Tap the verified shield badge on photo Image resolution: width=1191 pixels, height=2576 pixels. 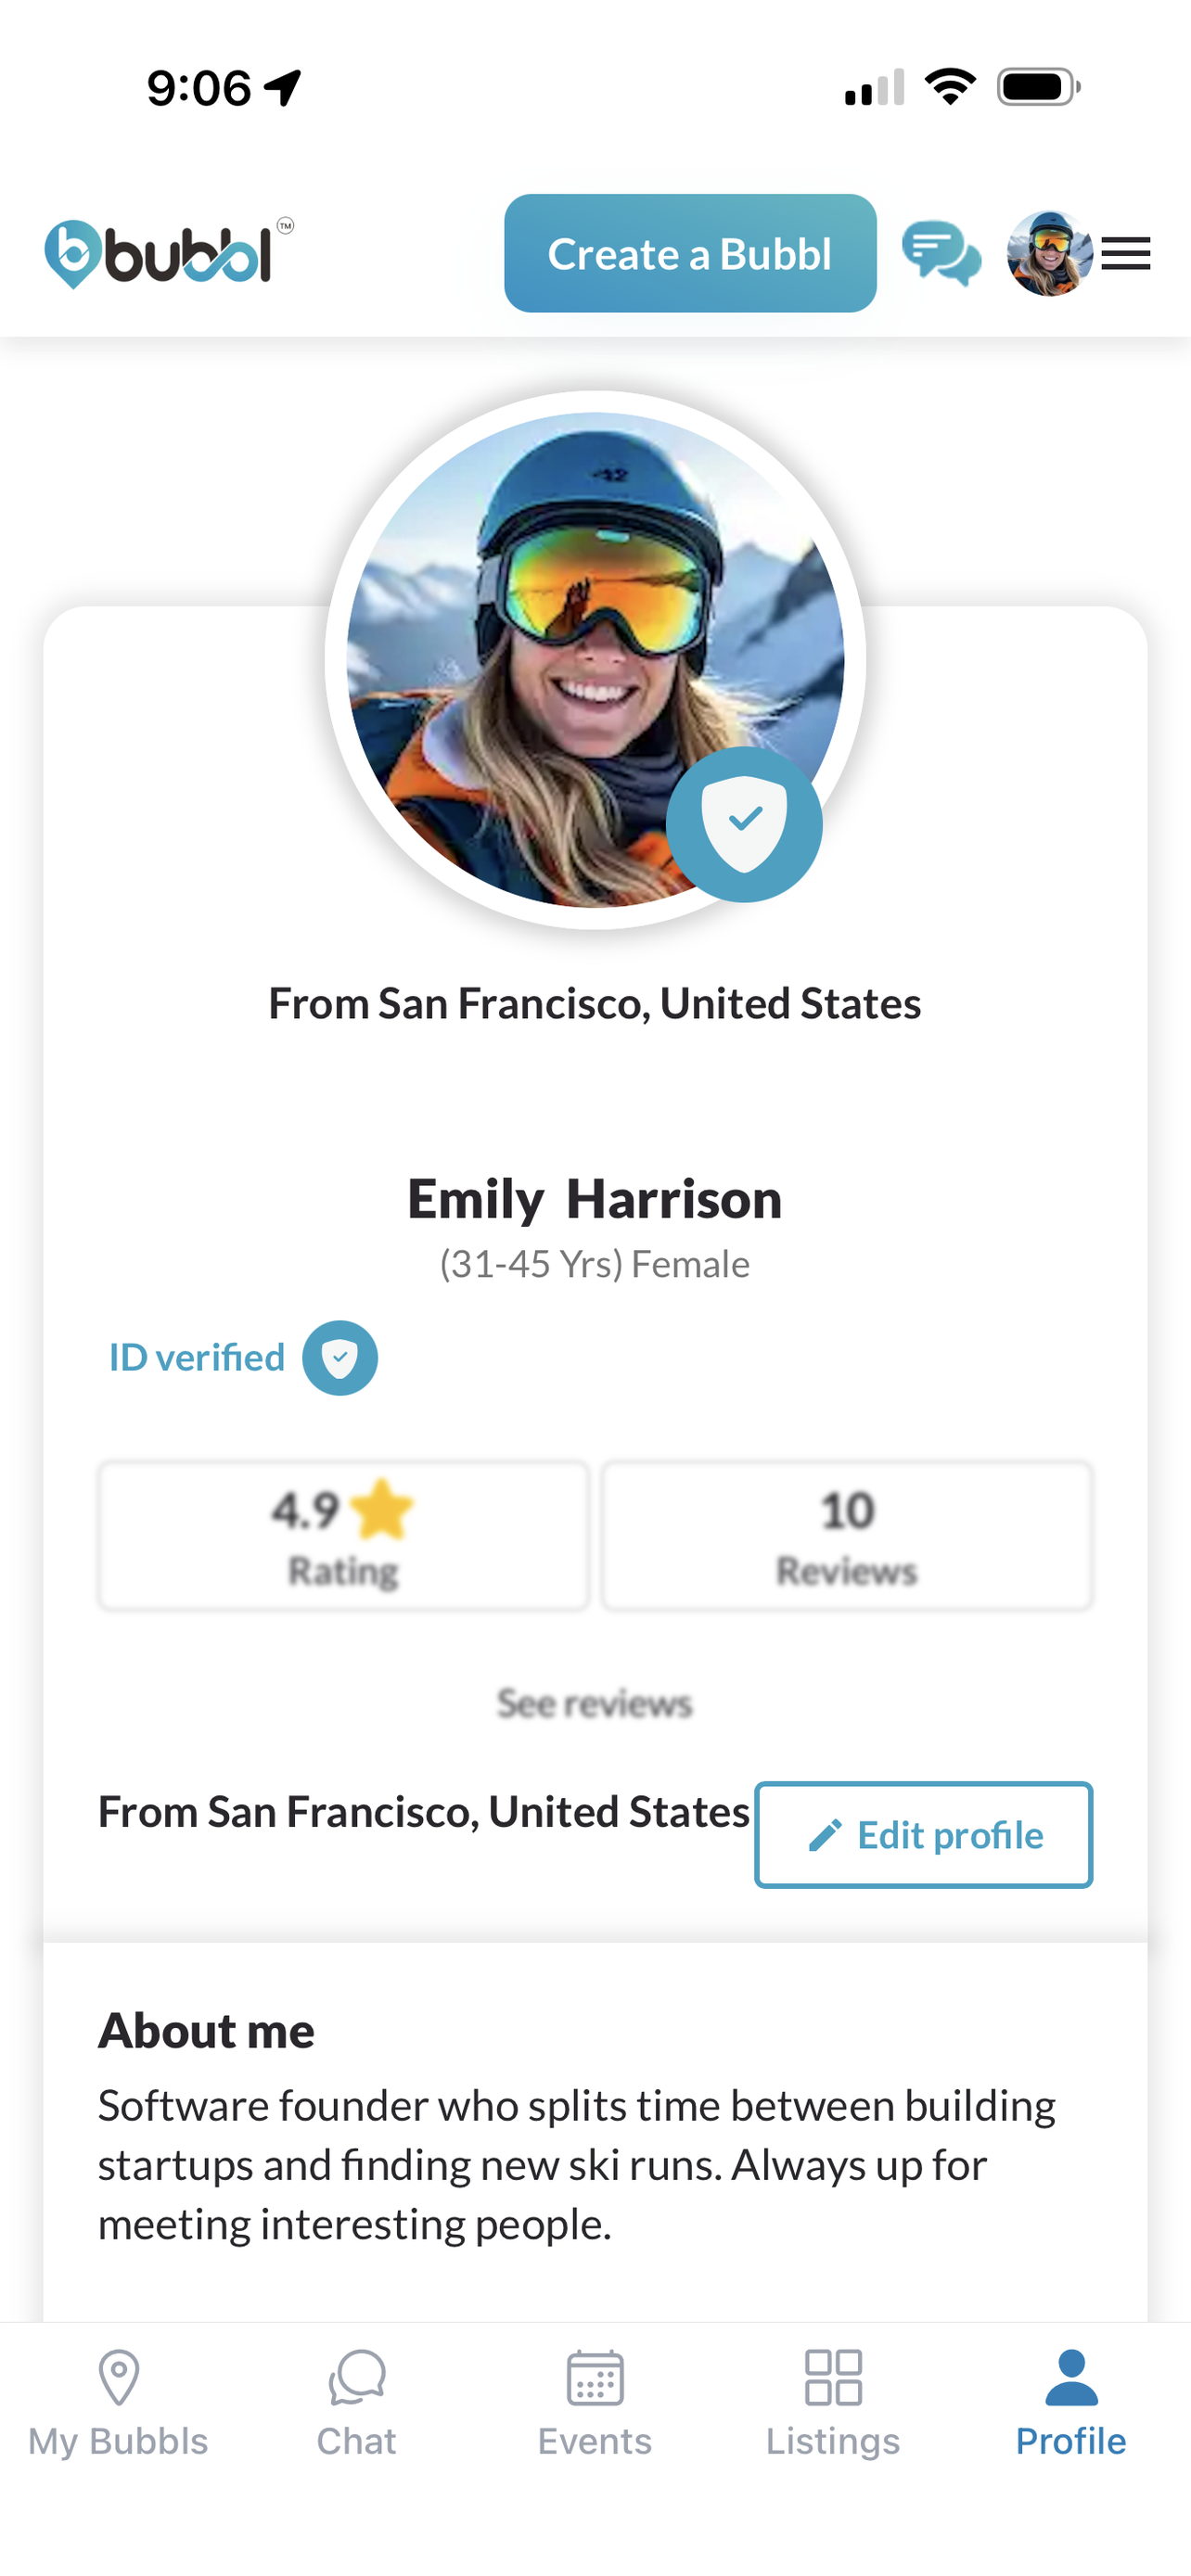tap(744, 824)
